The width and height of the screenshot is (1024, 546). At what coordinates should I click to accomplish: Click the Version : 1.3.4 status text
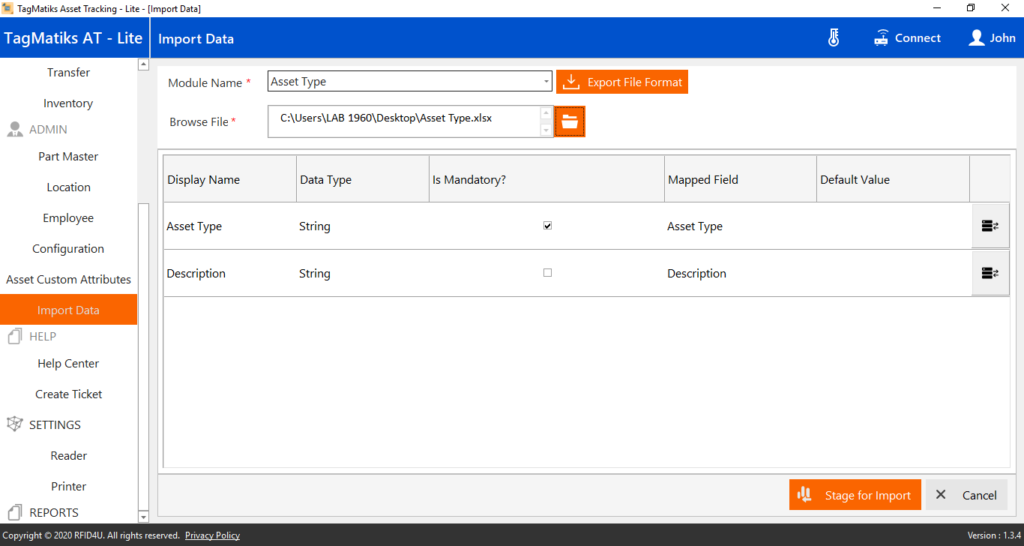[994, 536]
